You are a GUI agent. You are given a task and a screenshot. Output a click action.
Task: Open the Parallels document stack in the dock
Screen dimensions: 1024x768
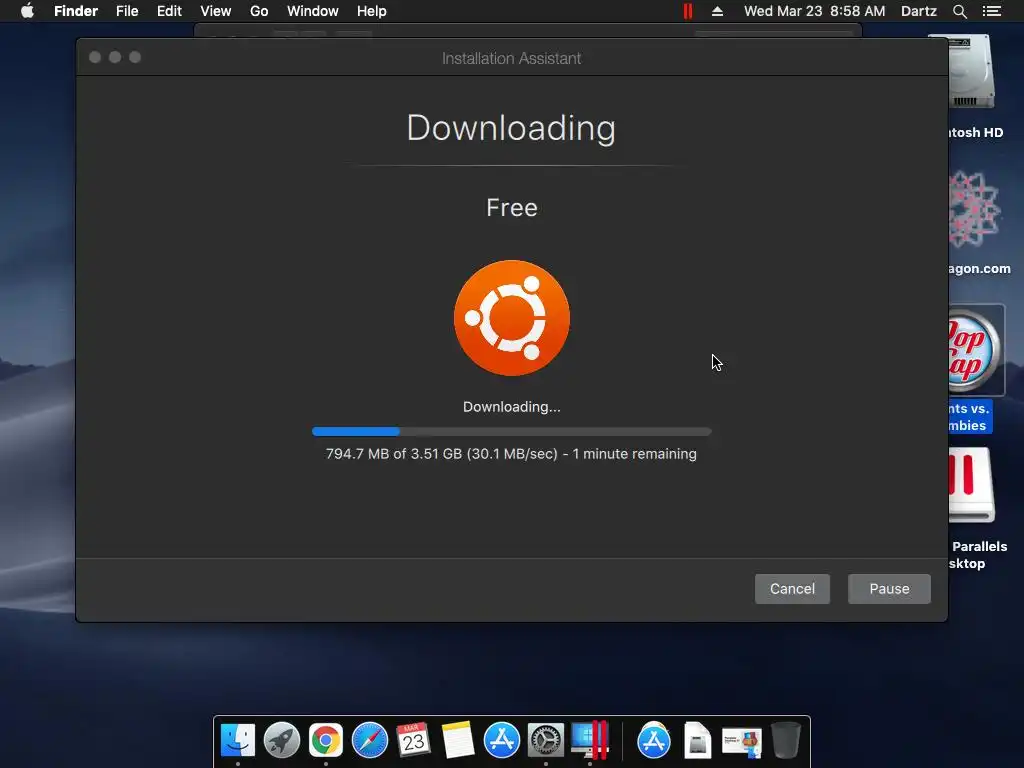tap(742, 742)
